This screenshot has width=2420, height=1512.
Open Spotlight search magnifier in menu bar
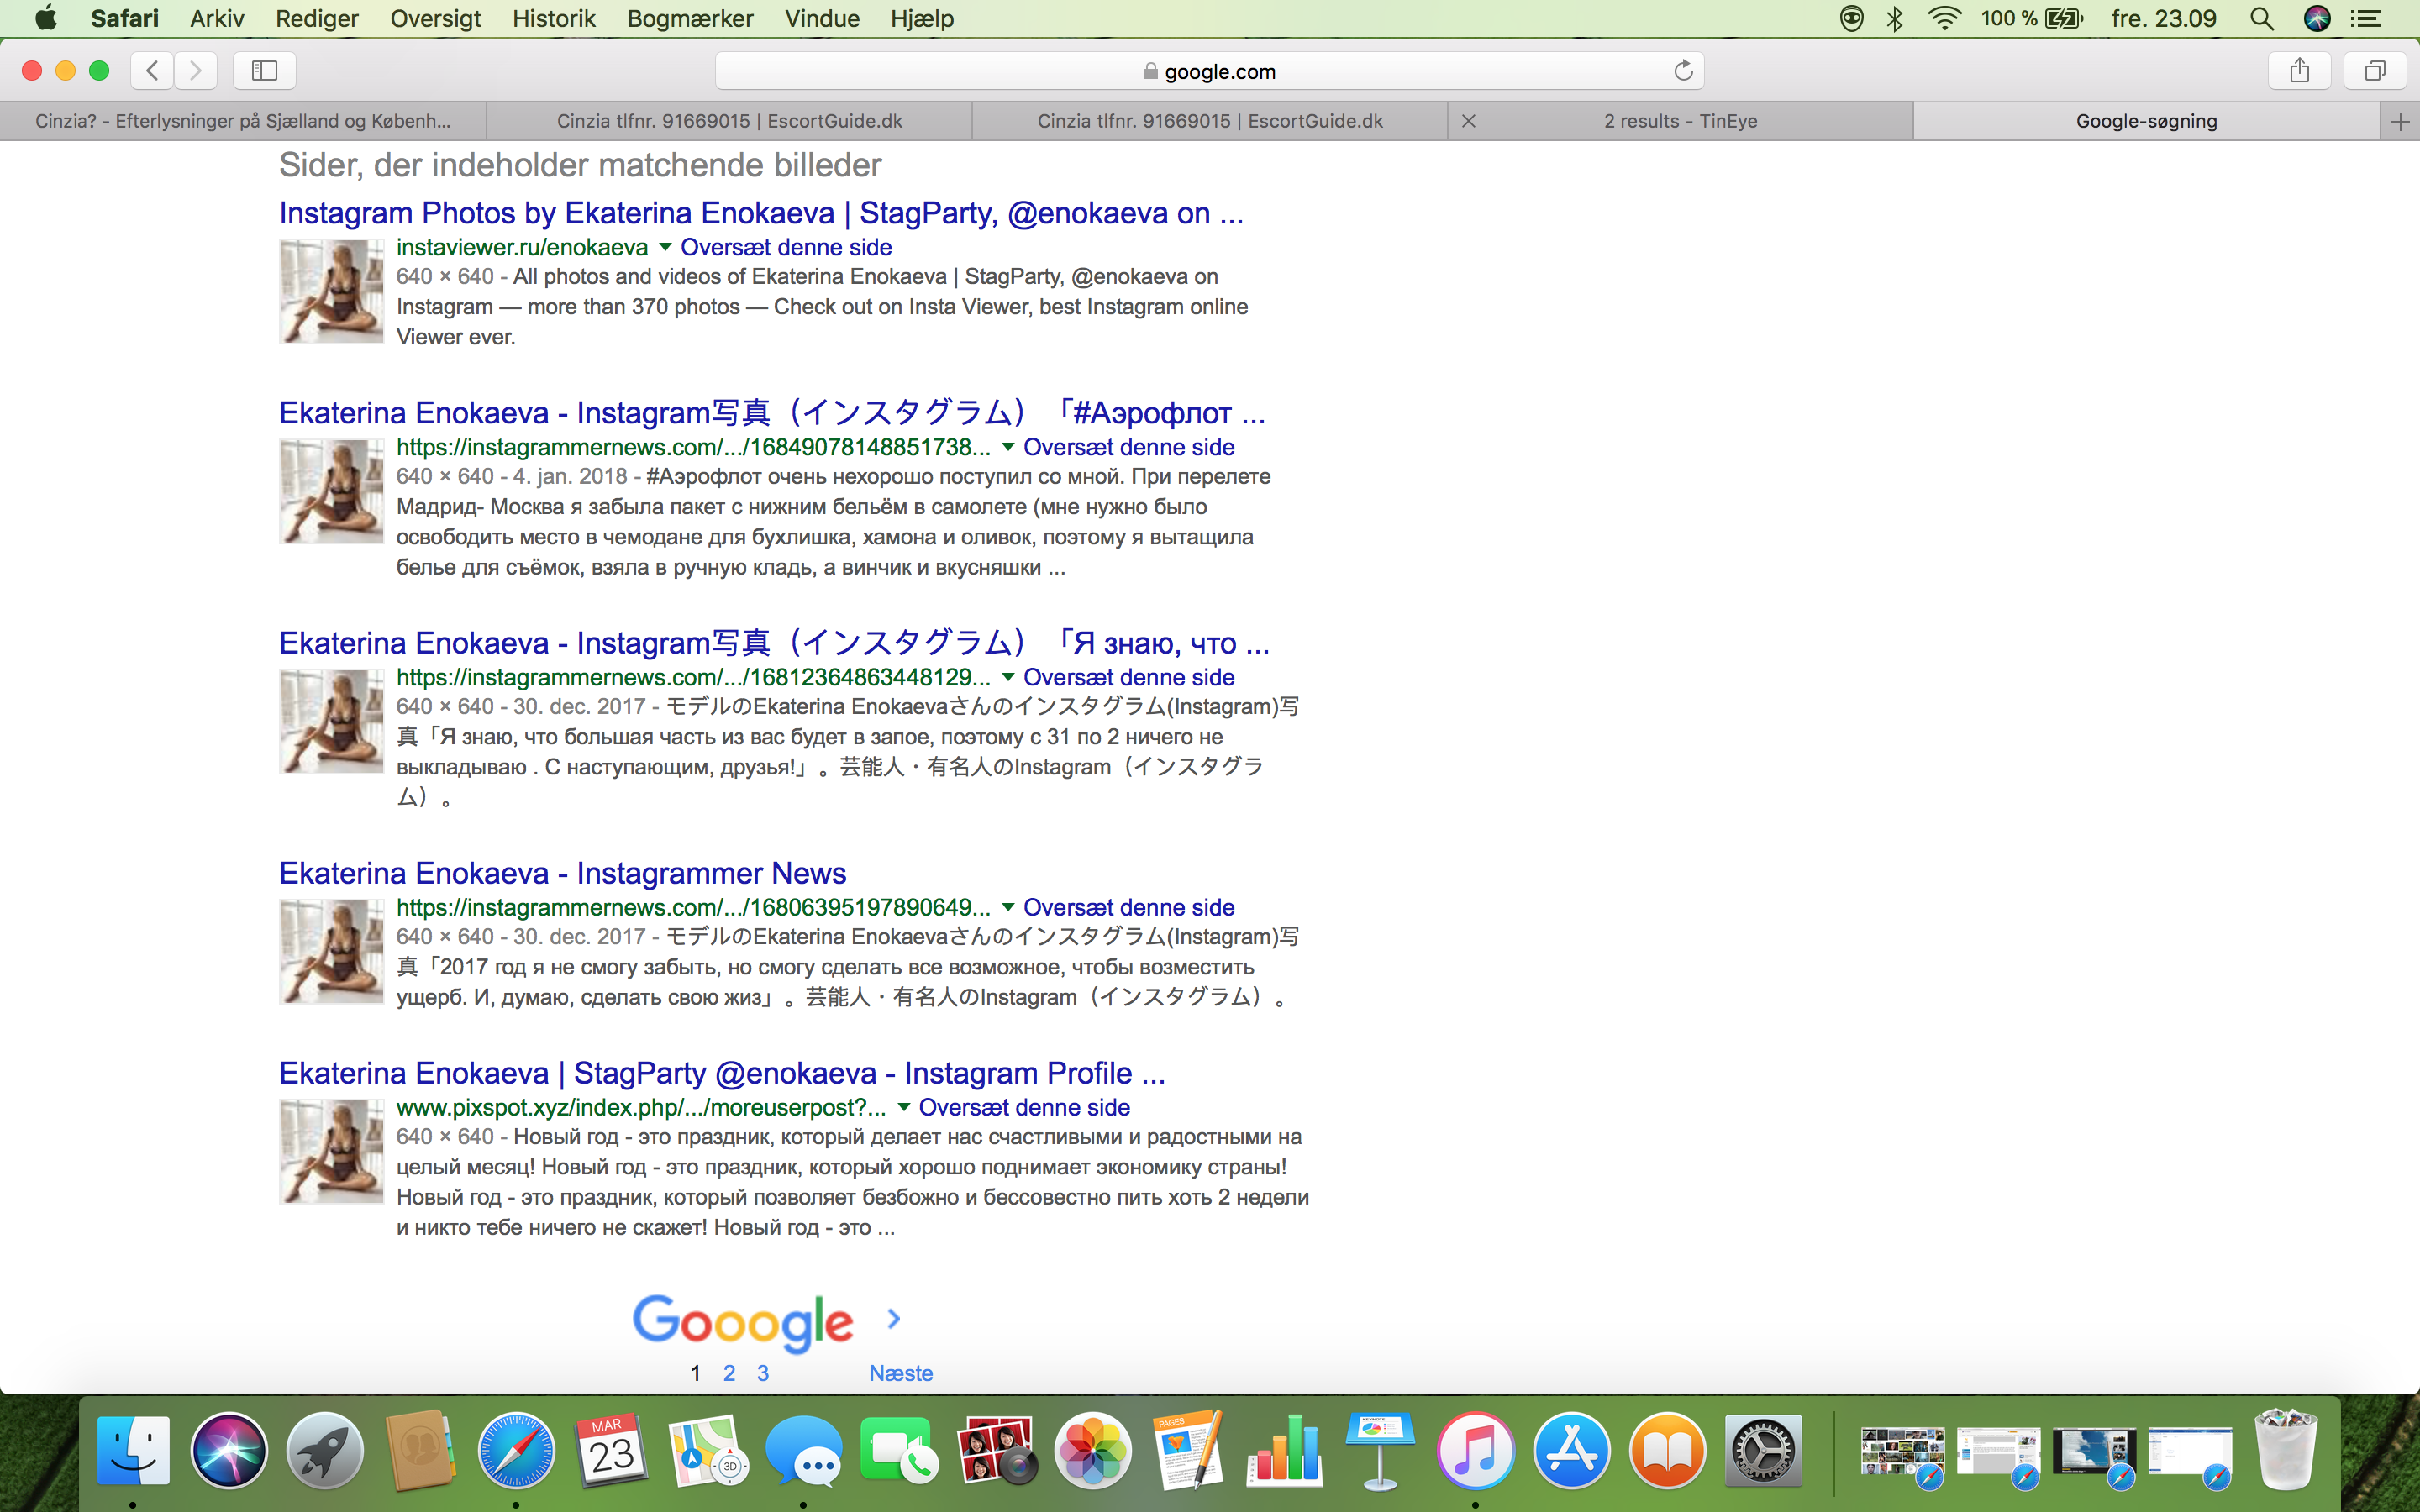(2261, 18)
